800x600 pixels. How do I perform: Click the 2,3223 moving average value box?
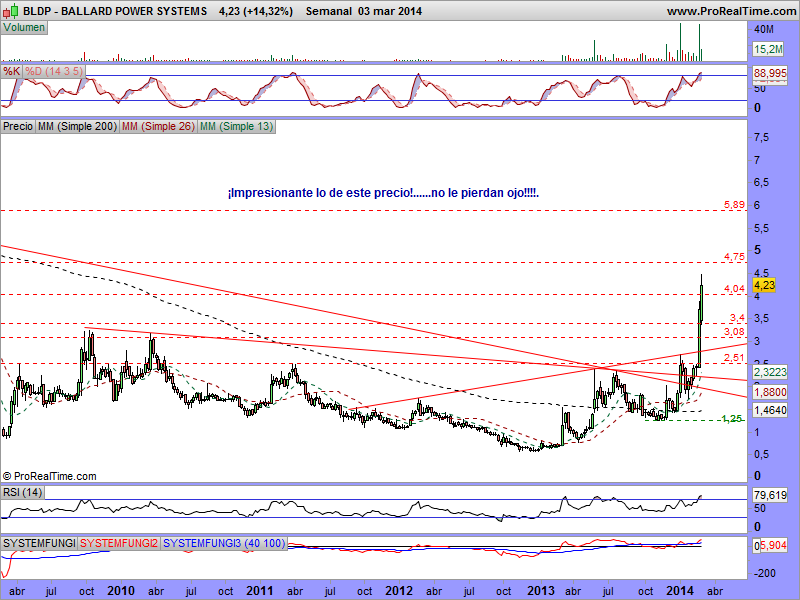tap(770, 372)
